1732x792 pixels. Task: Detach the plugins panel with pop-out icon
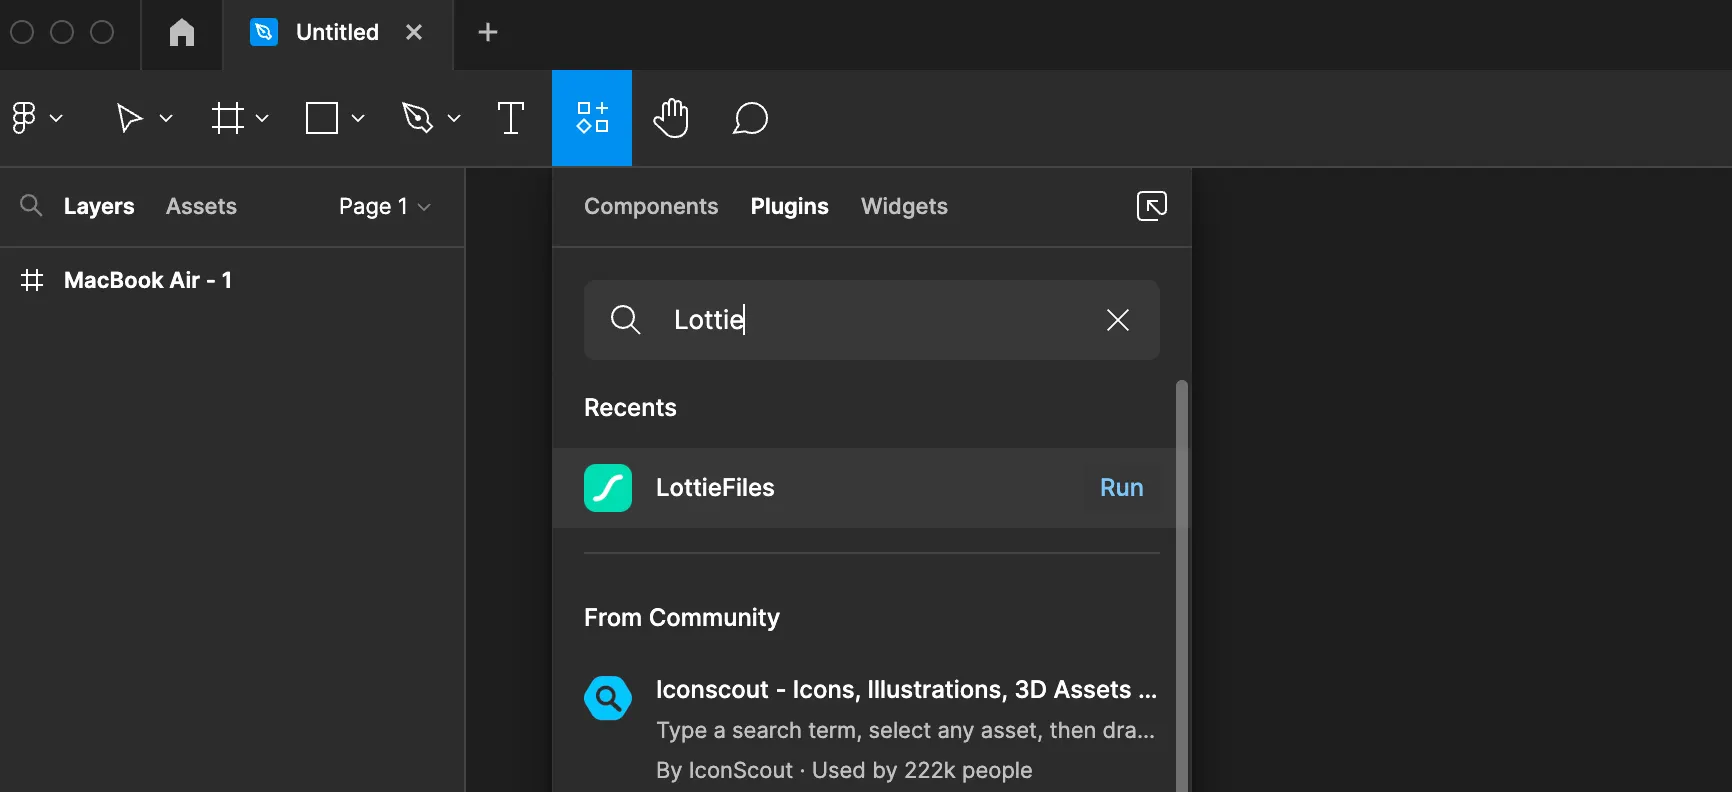(1152, 206)
